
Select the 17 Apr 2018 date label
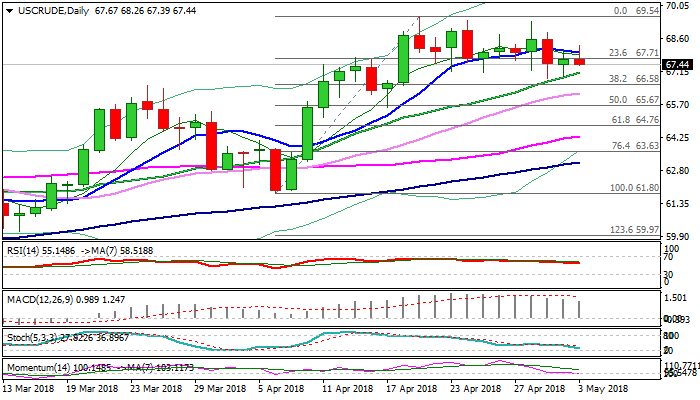[410, 388]
